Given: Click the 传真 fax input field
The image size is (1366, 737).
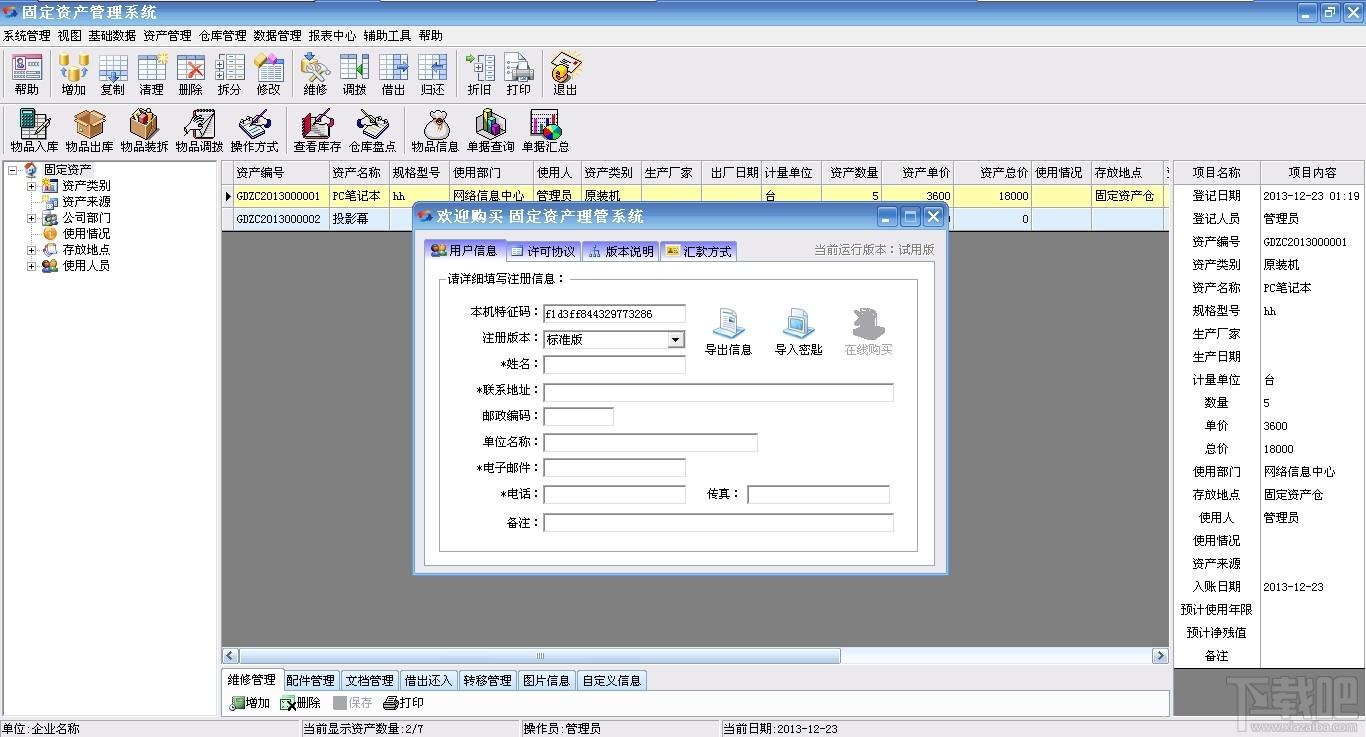Looking at the screenshot, I should pos(818,494).
